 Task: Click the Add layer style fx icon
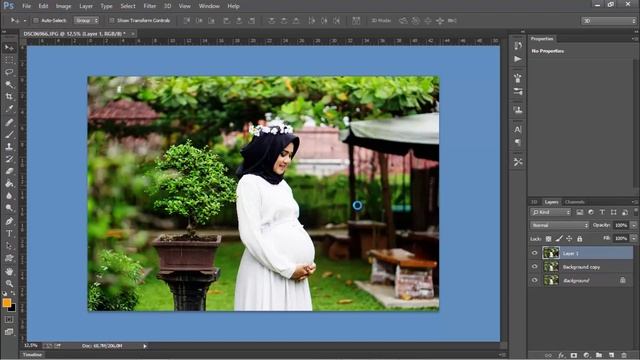561,356
